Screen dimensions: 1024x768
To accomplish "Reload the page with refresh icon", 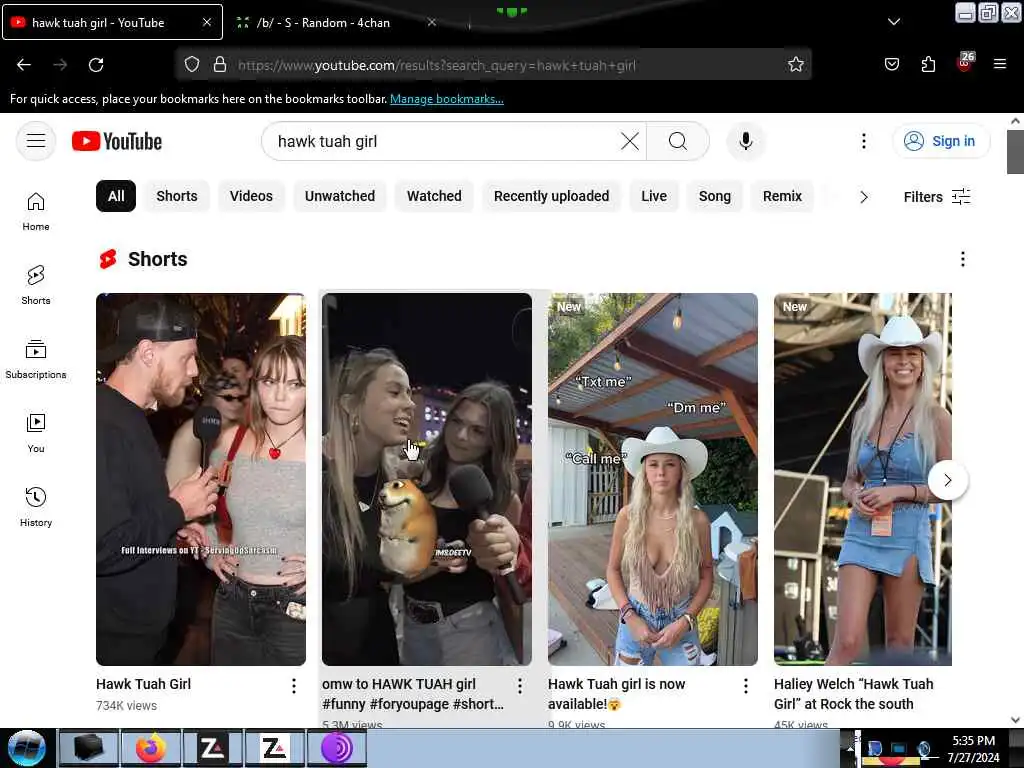I will (96, 65).
